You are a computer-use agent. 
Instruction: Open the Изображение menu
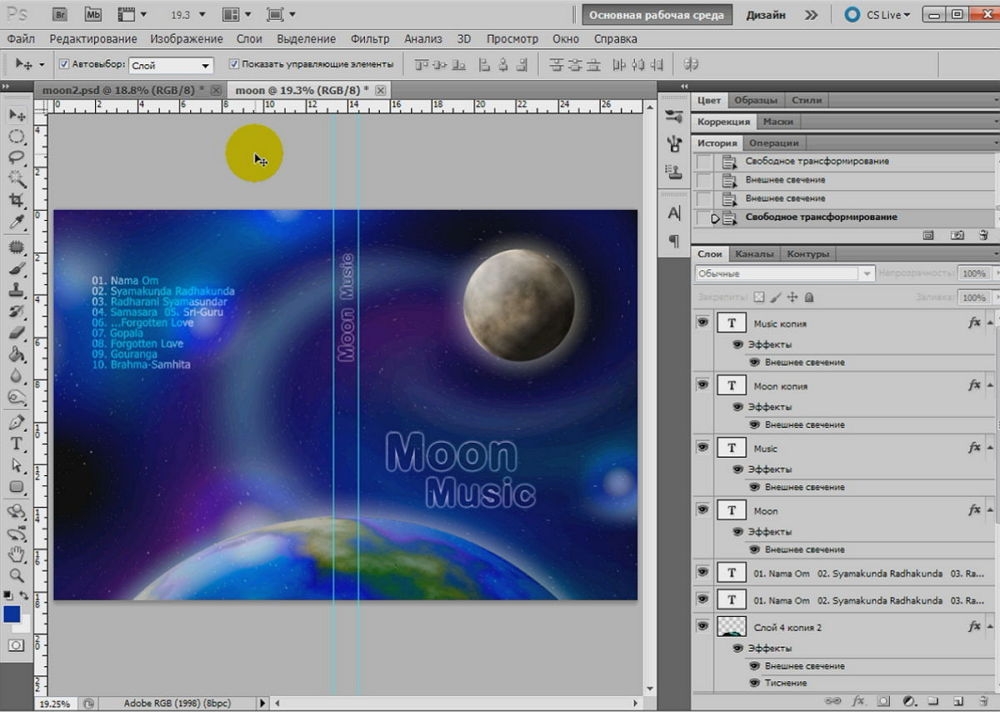pyautogui.click(x=186, y=39)
